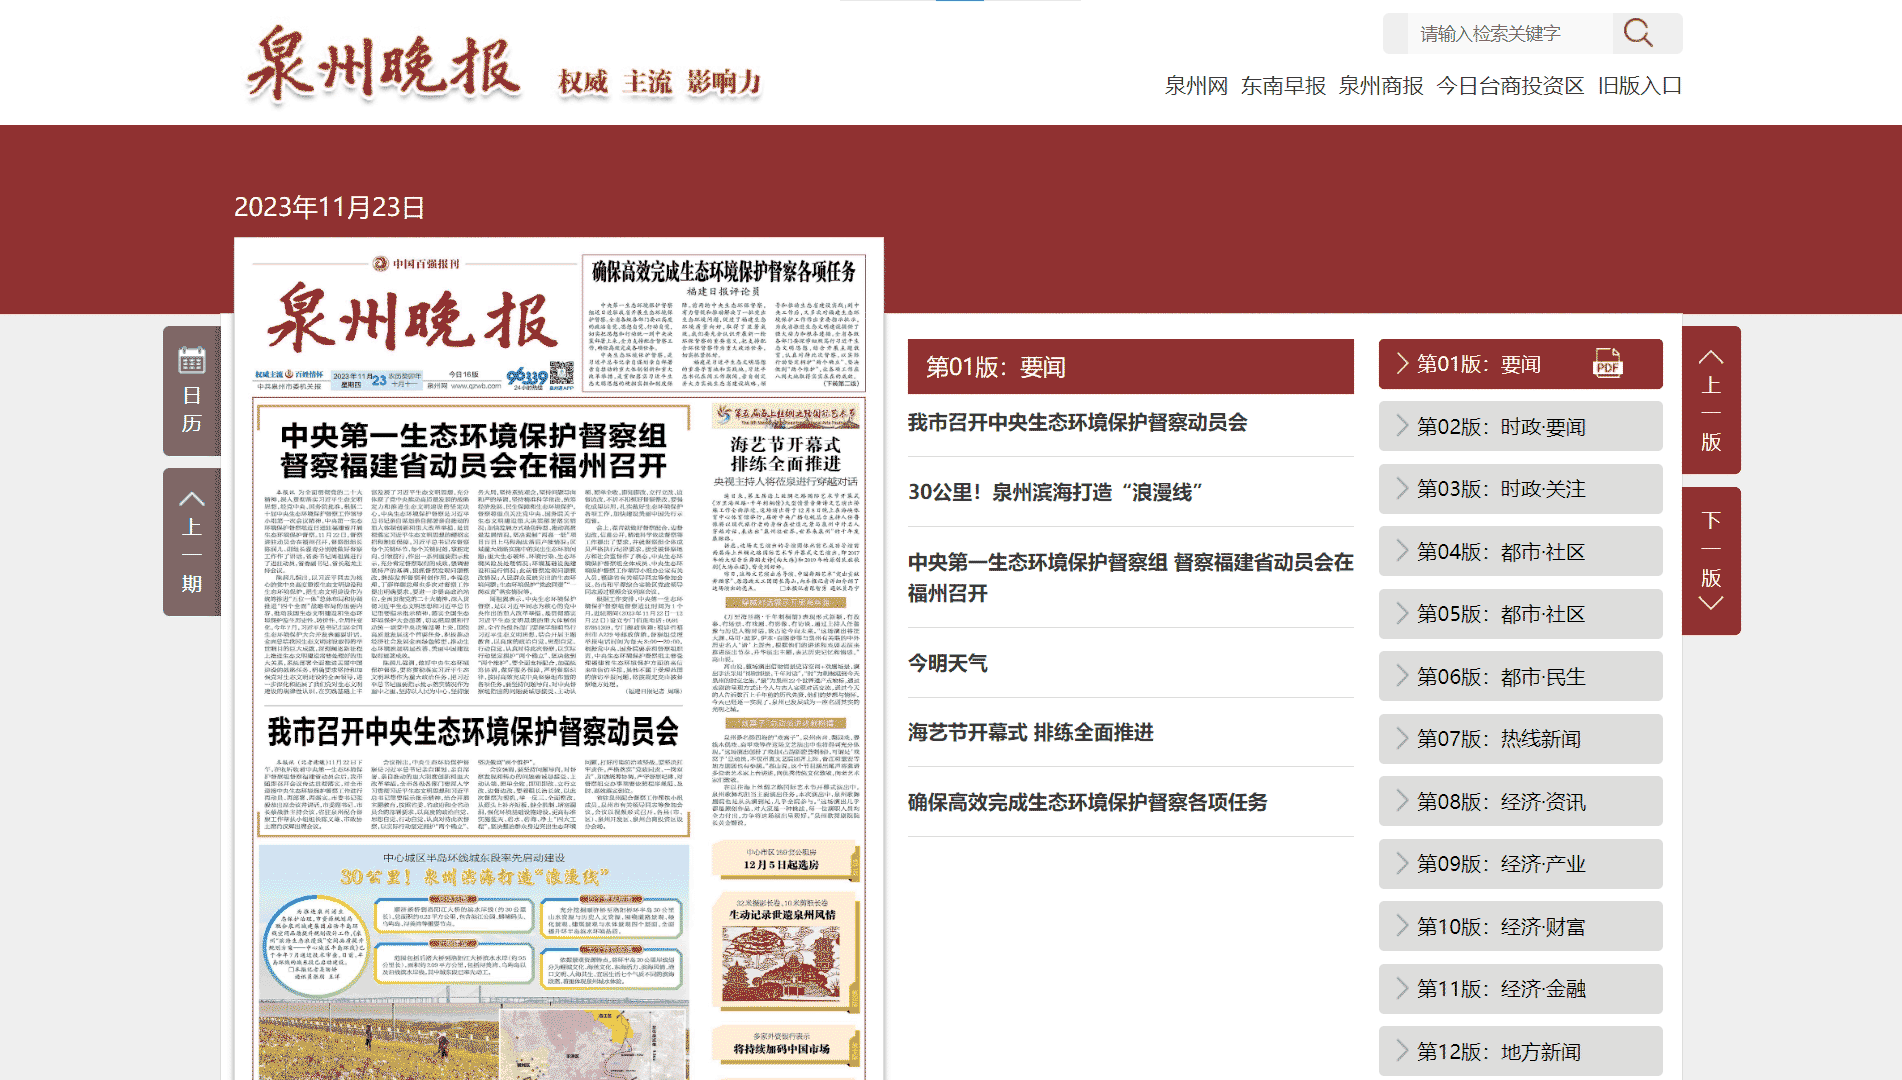Image resolution: width=1902 pixels, height=1080 pixels.
Task: Download PDF of 第01版
Action: pyautogui.click(x=1607, y=364)
